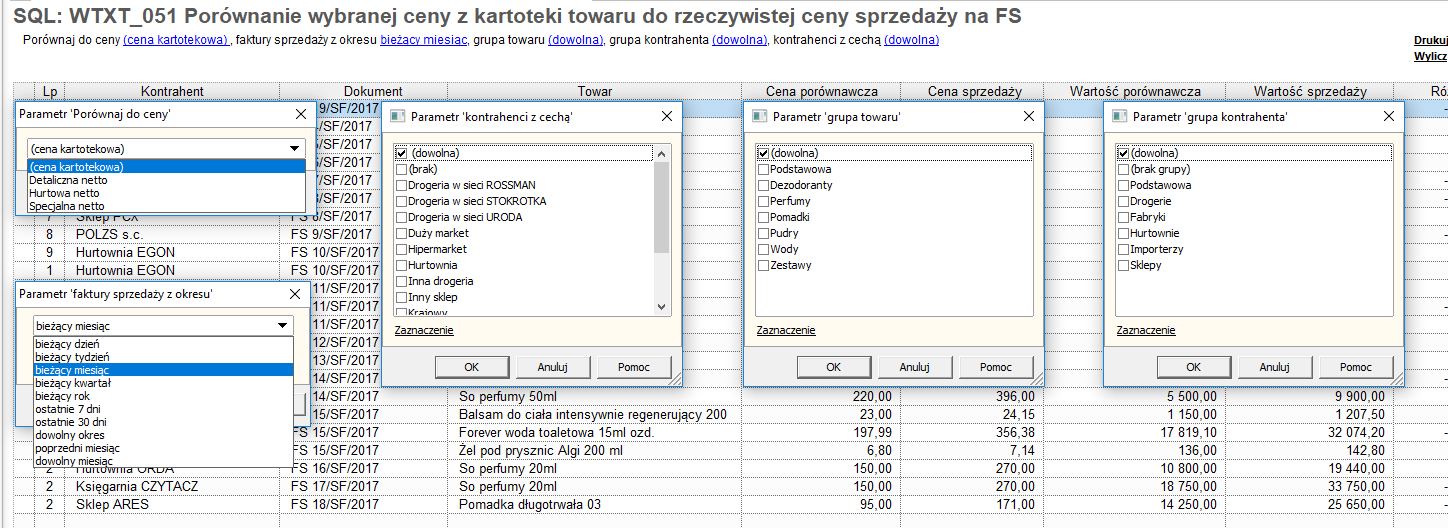
Task: Click Anuluj in 'kontrahenci z cechą' dialog
Action: 552,367
